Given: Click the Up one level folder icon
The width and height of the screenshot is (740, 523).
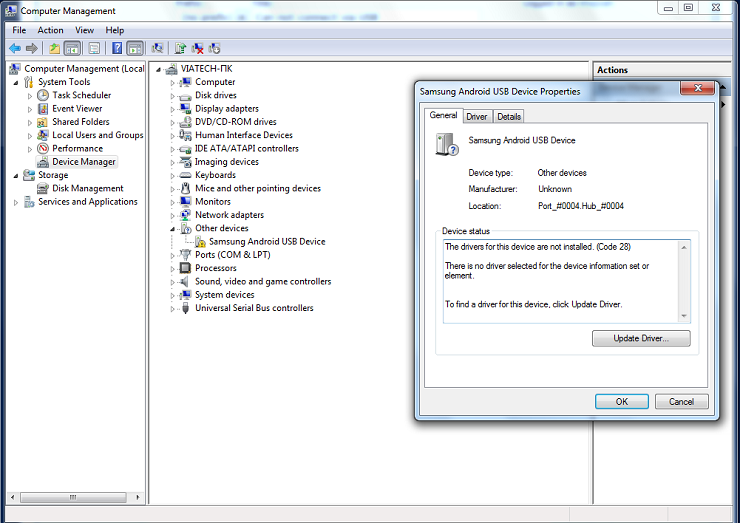Looking at the screenshot, I should coord(55,48).
